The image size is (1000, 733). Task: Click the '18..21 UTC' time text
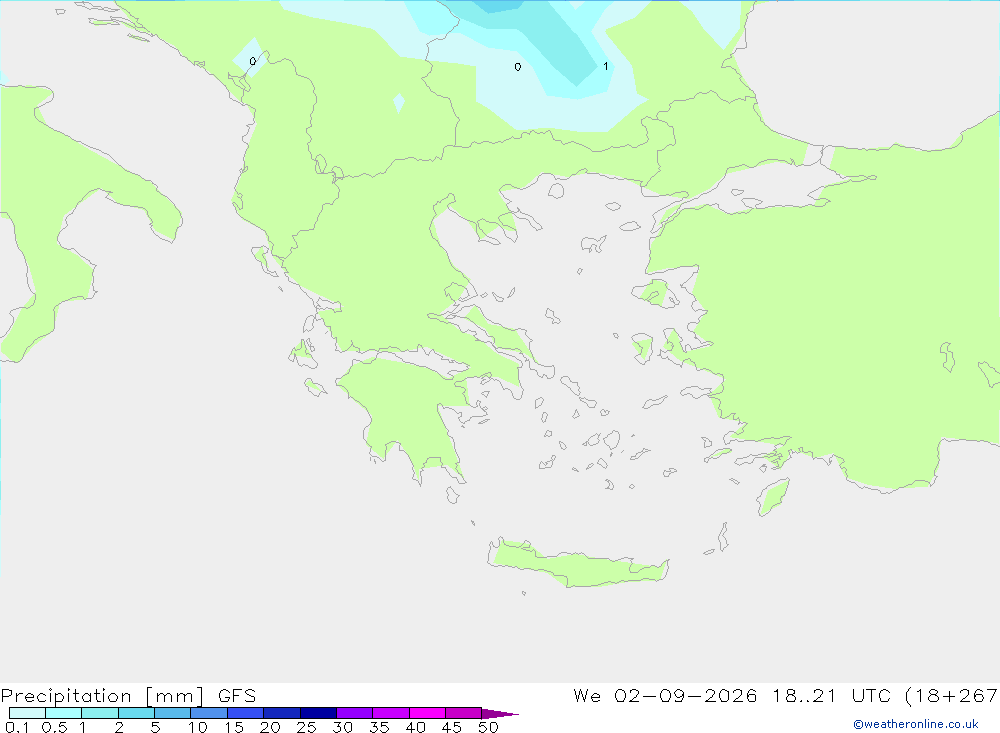pos(830,695)
